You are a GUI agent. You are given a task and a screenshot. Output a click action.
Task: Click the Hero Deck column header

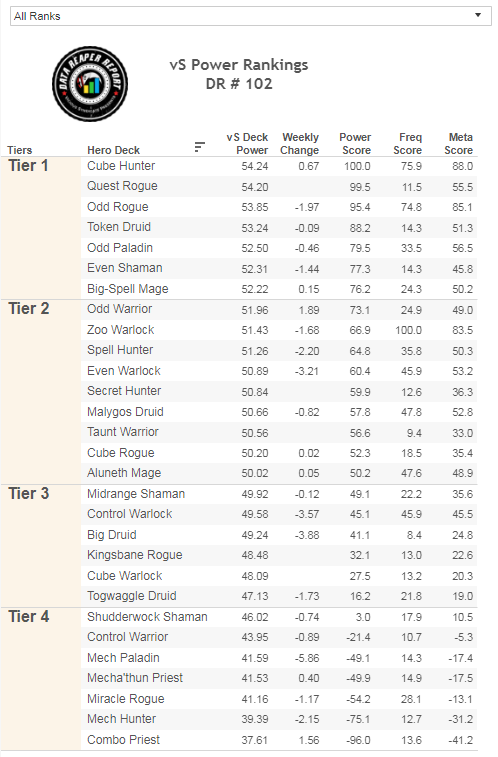click(x=113, y=150)
